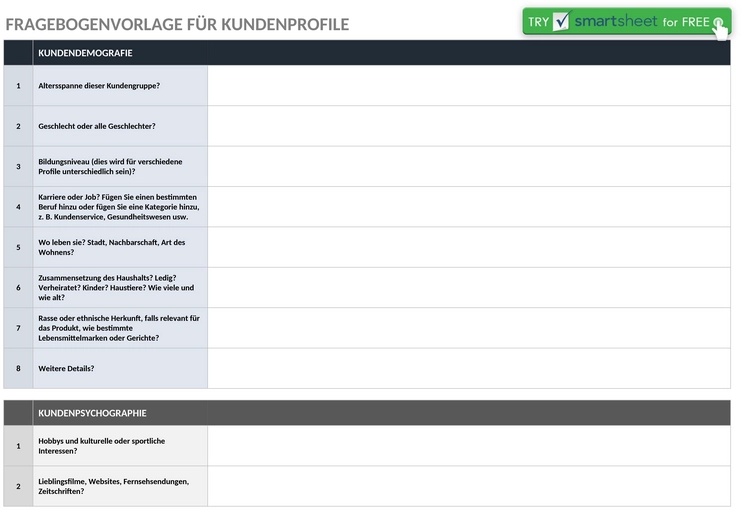Click row number 5 beside 'Wo leben sie?'
The height and width of the screenshot is (510, 742).
point(18,247)
